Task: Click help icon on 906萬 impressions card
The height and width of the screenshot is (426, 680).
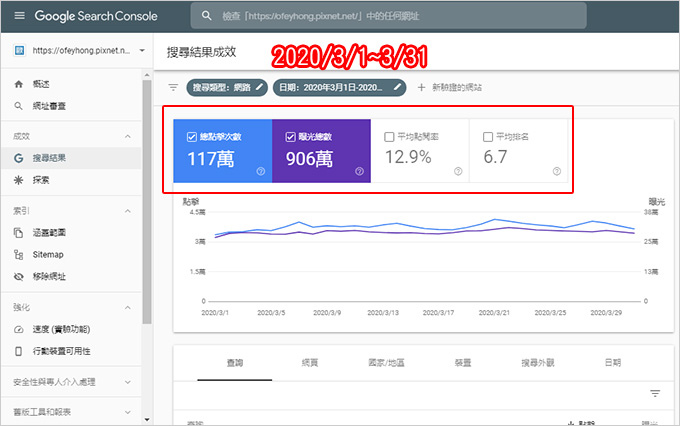Action: tap(360, 171)
